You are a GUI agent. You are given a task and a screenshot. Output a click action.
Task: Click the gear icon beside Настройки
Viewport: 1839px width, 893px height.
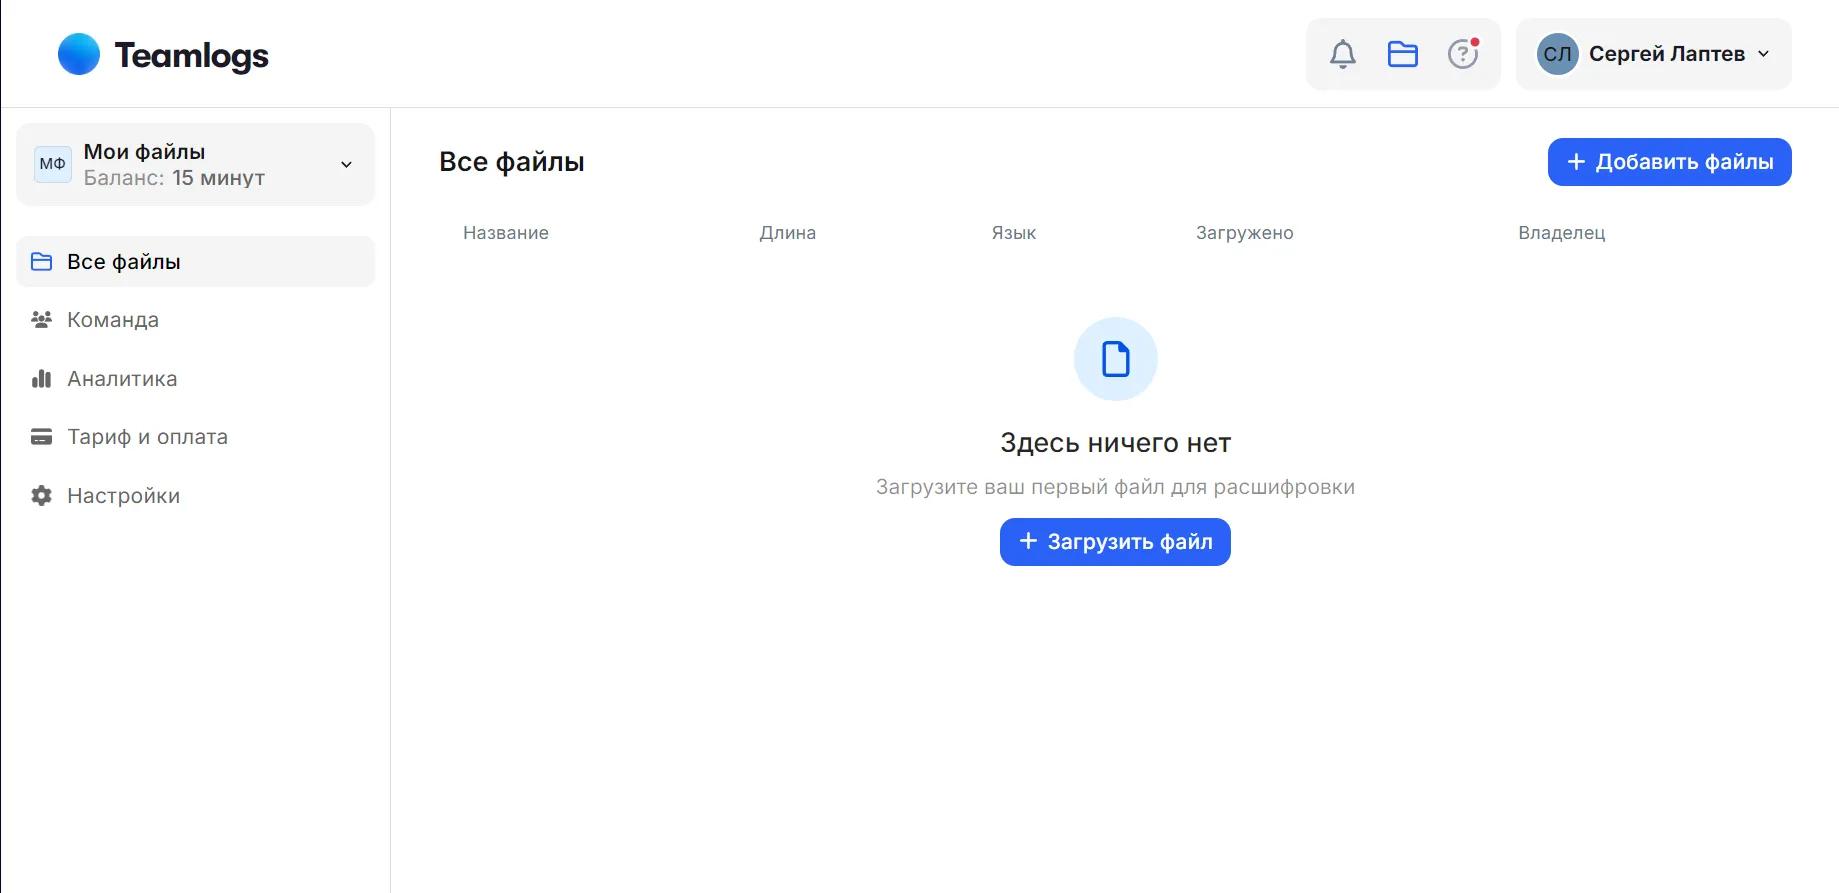[x=41, y=496]
